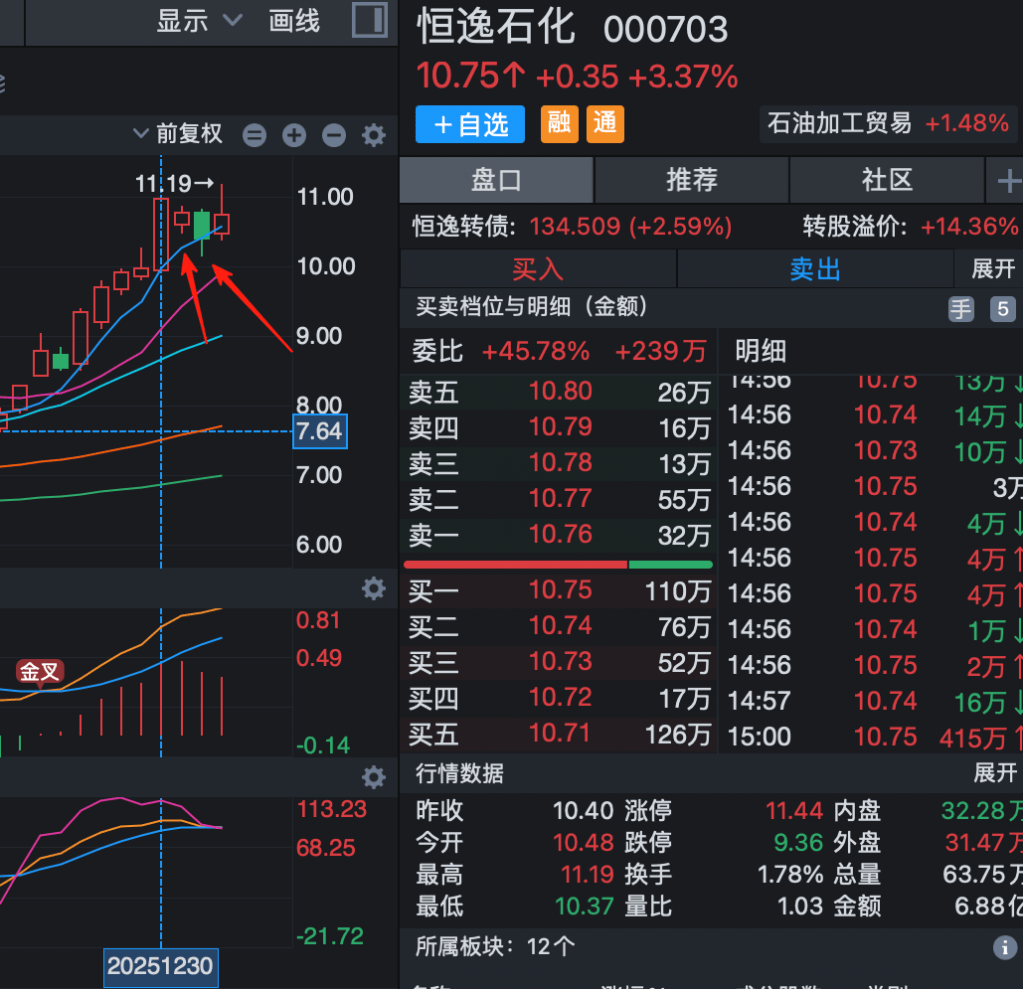The width and height of the screenshot is (1024, 990).
Task: Click the orange 融 margin badge
Action: (559, 123)
